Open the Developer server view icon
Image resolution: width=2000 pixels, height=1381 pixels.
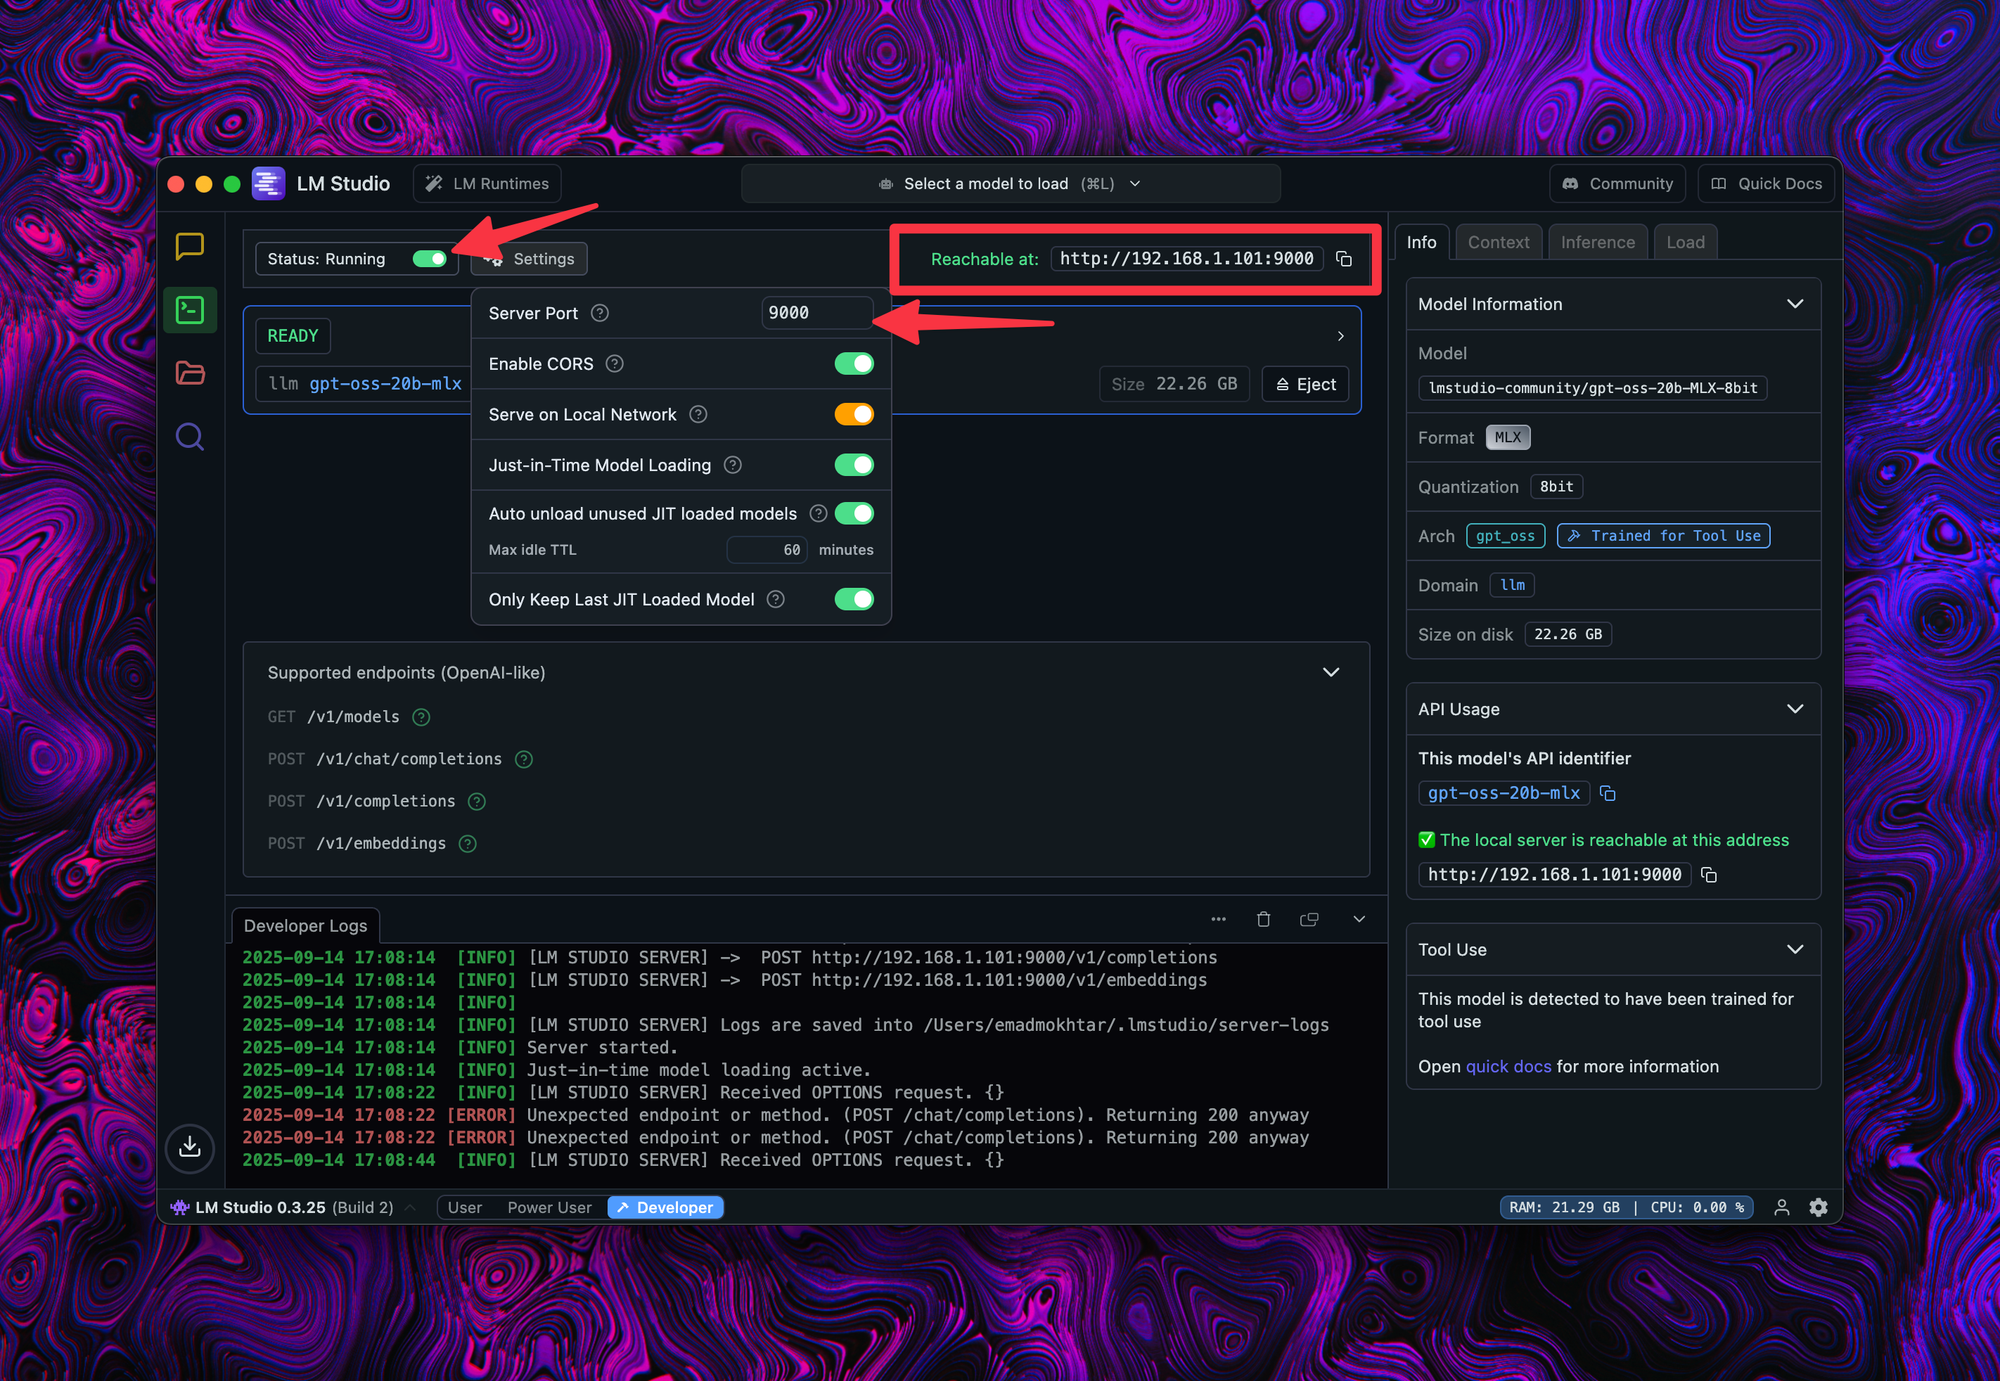pos(190,310)
